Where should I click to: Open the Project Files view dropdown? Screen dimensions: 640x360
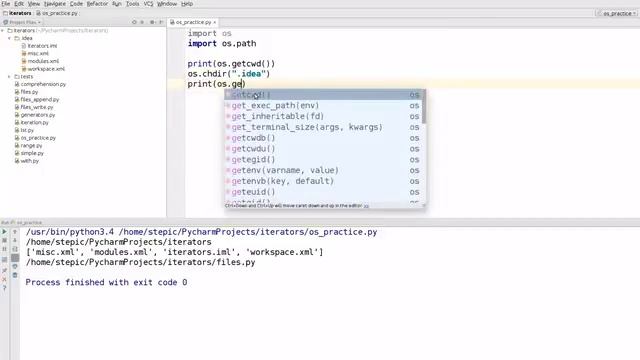pyautogui.click(x=22, y=22)
